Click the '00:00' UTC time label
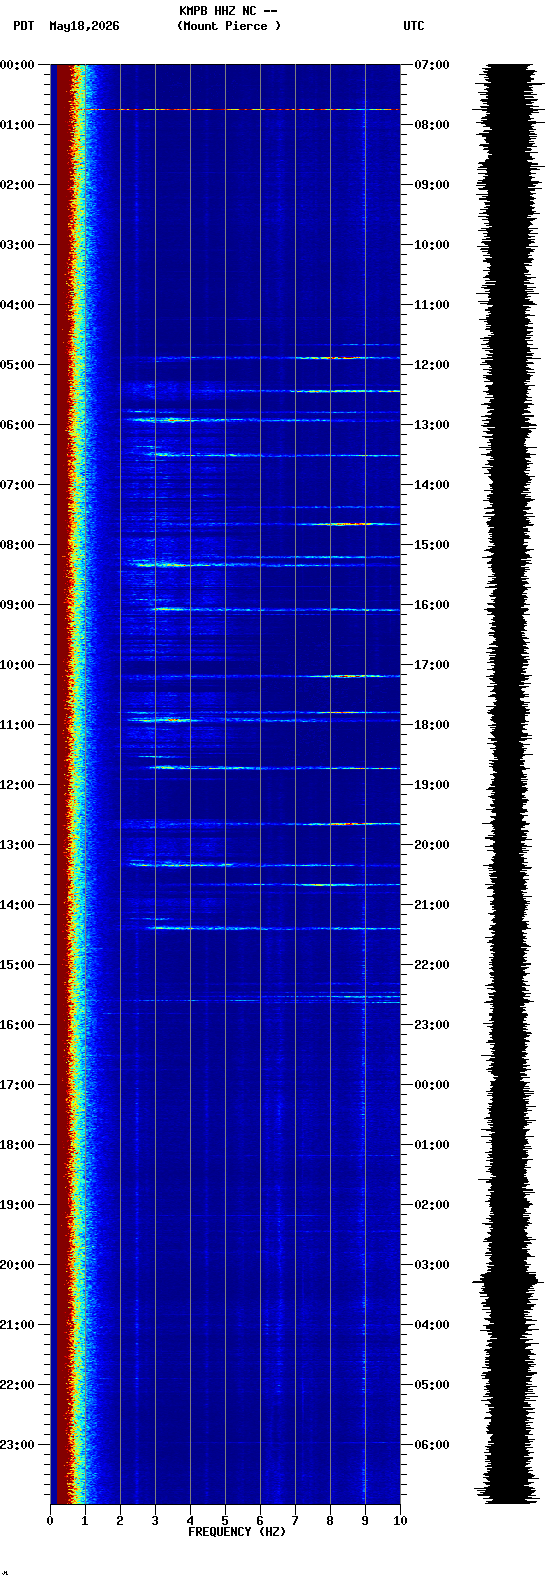552x1584 pixels. click(x=432, y=1085)
